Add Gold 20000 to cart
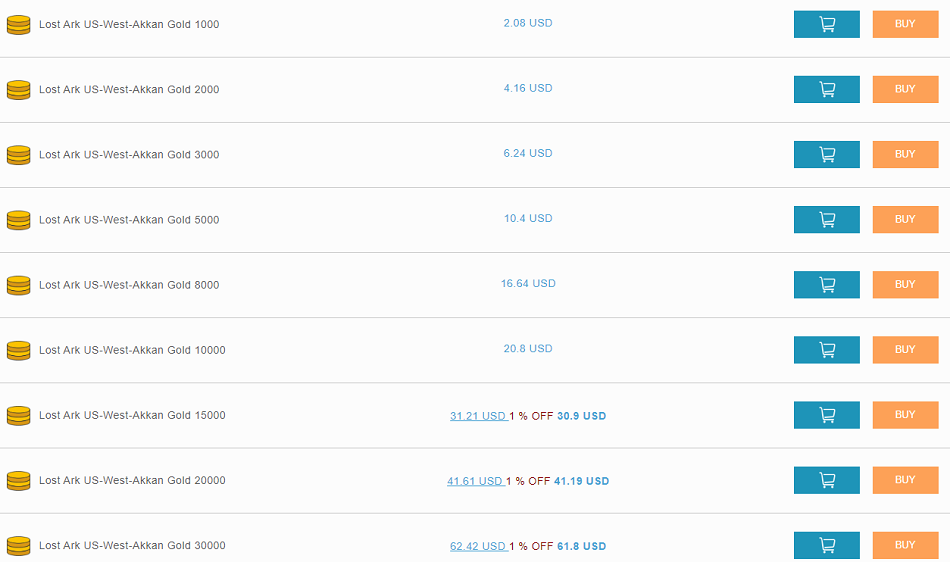Image resolution: width=950 pixels, height=562 pixels. [826, 480]
